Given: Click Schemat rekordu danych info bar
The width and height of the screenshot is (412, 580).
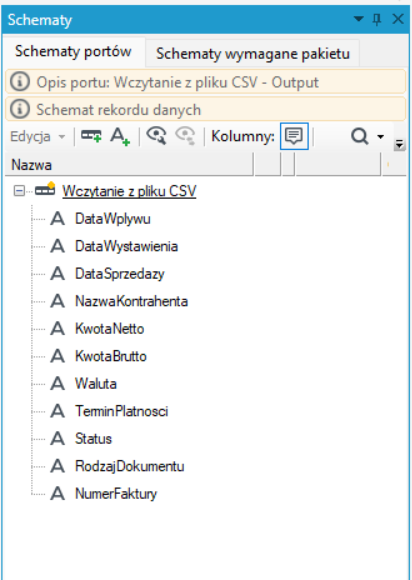Looking at the screenshot, I should (x=206, y=109).
